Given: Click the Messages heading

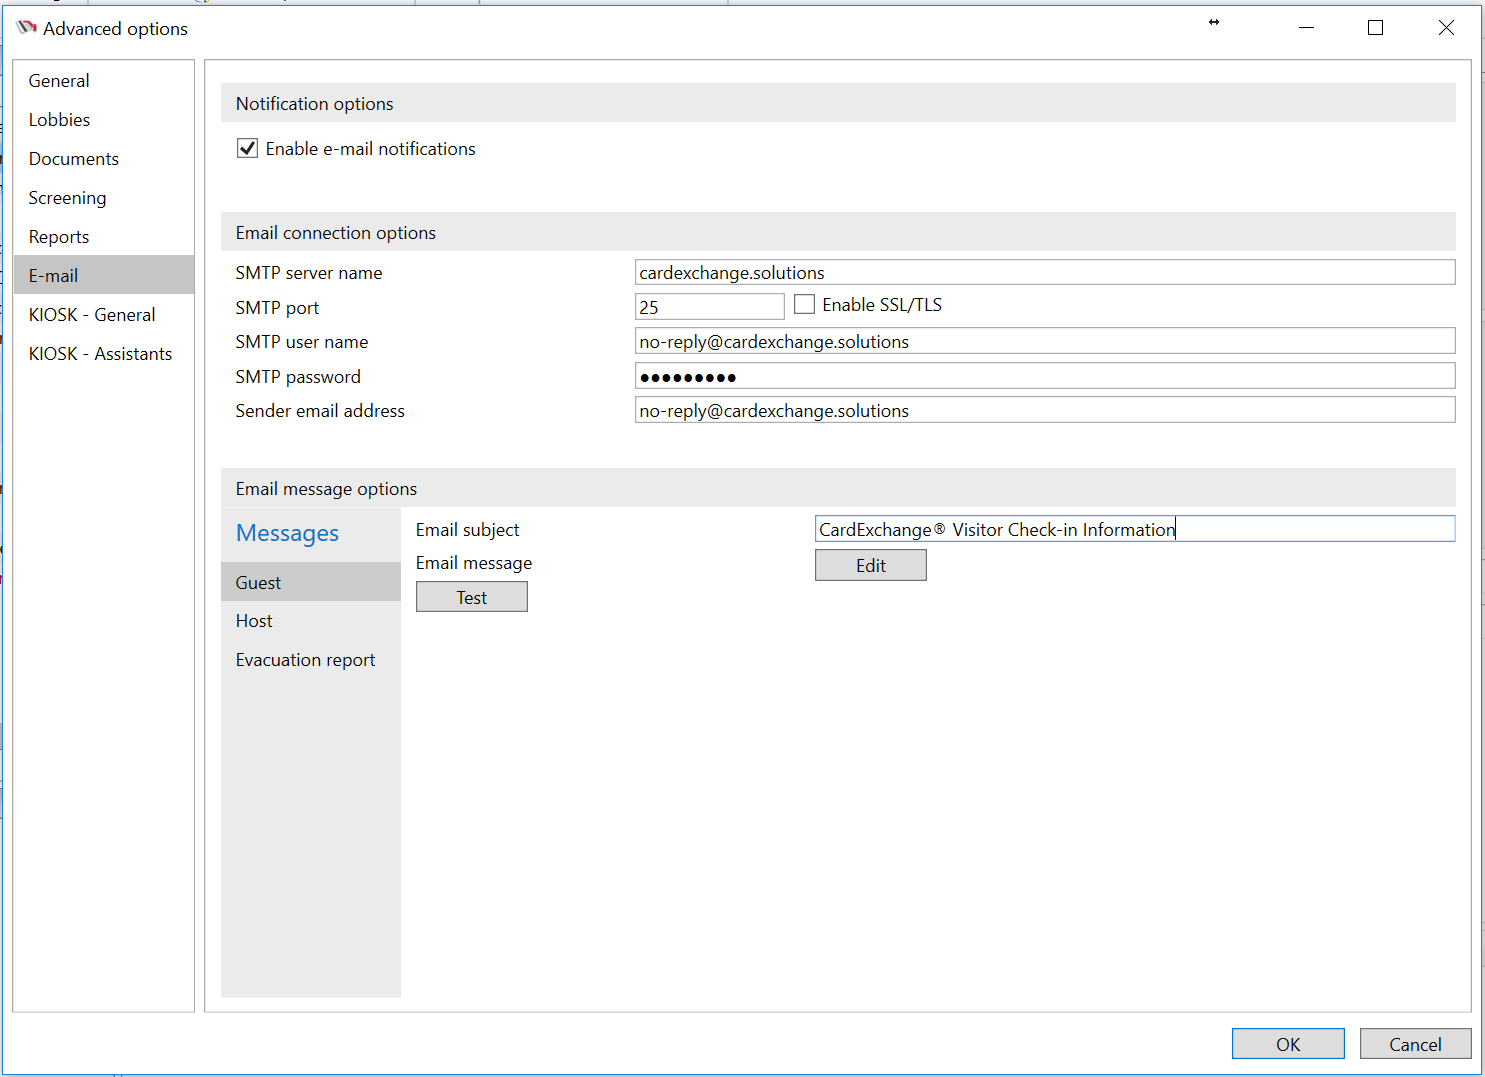Looking at the screenshot, I should 287,533.
